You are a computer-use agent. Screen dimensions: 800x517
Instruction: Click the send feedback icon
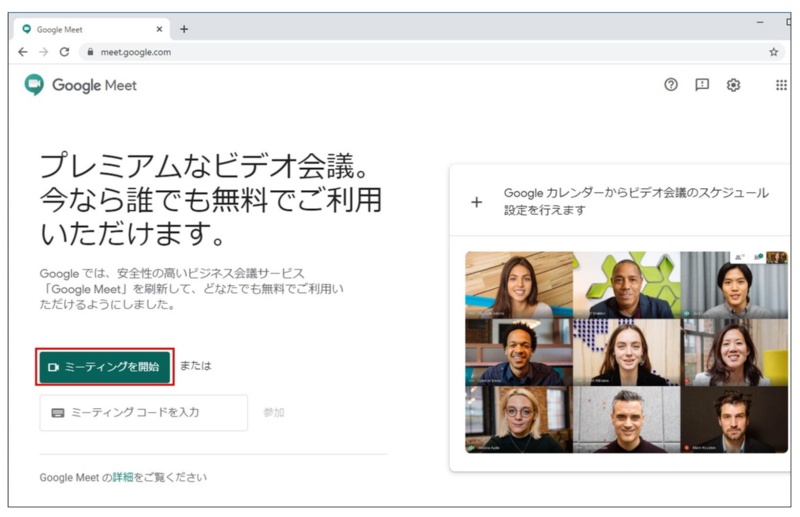(x=702, y=85)
